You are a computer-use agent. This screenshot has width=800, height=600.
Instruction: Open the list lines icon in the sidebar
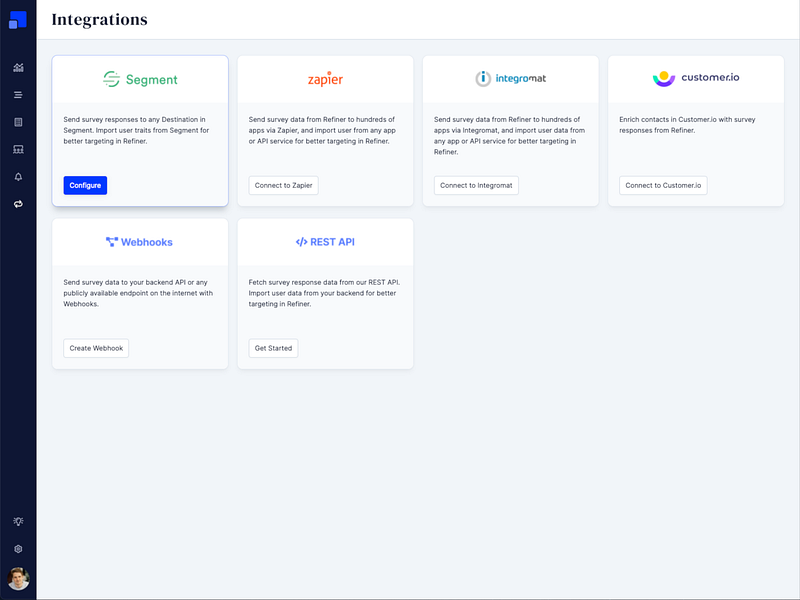pos(18,95)
